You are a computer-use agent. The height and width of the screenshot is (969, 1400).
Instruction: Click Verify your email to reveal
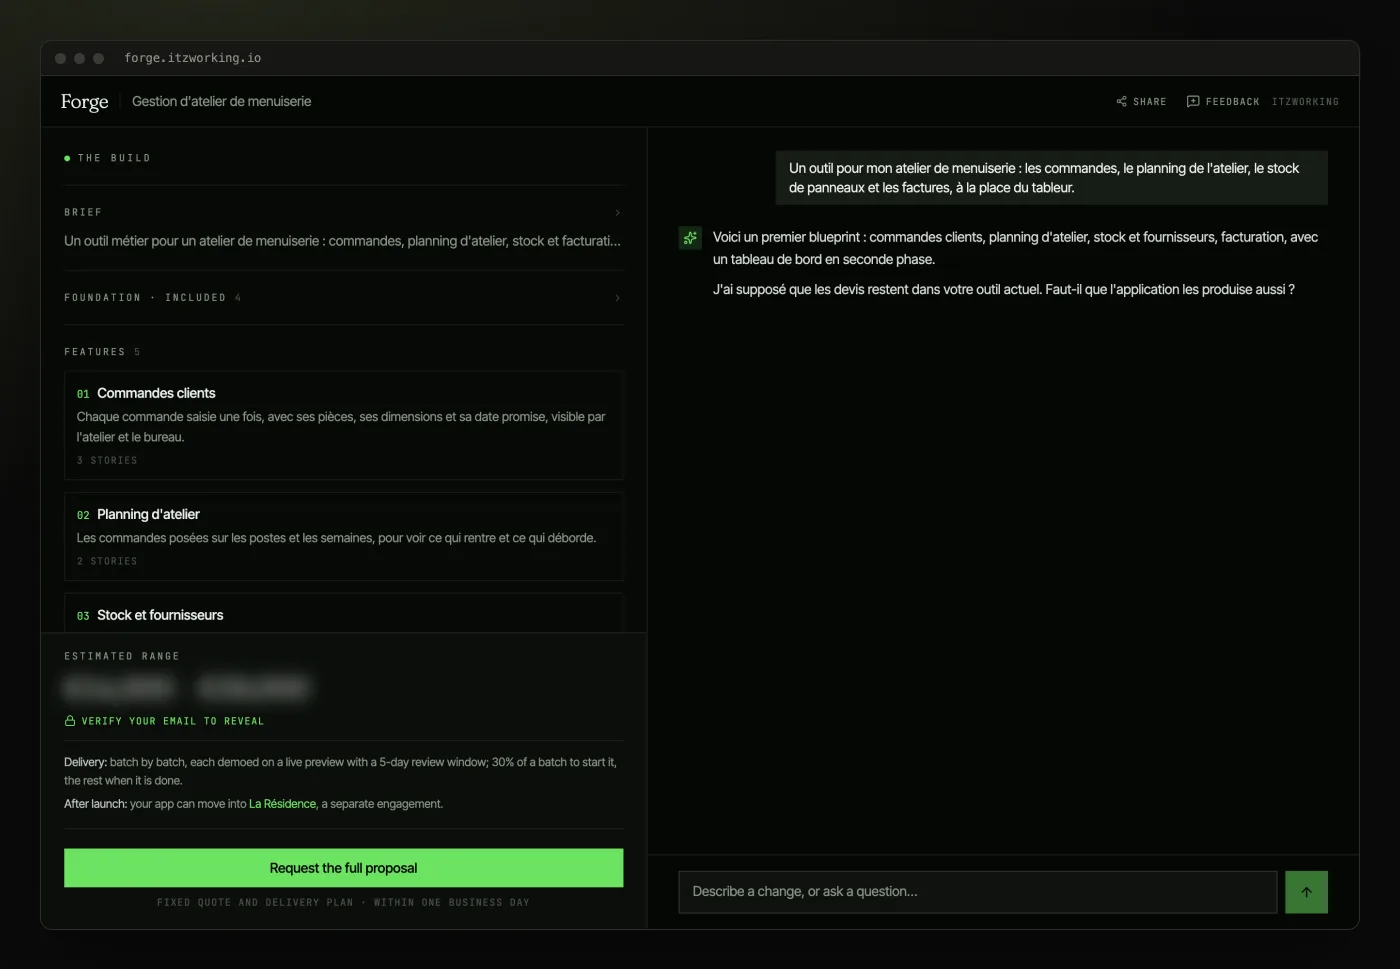point(173,721)
